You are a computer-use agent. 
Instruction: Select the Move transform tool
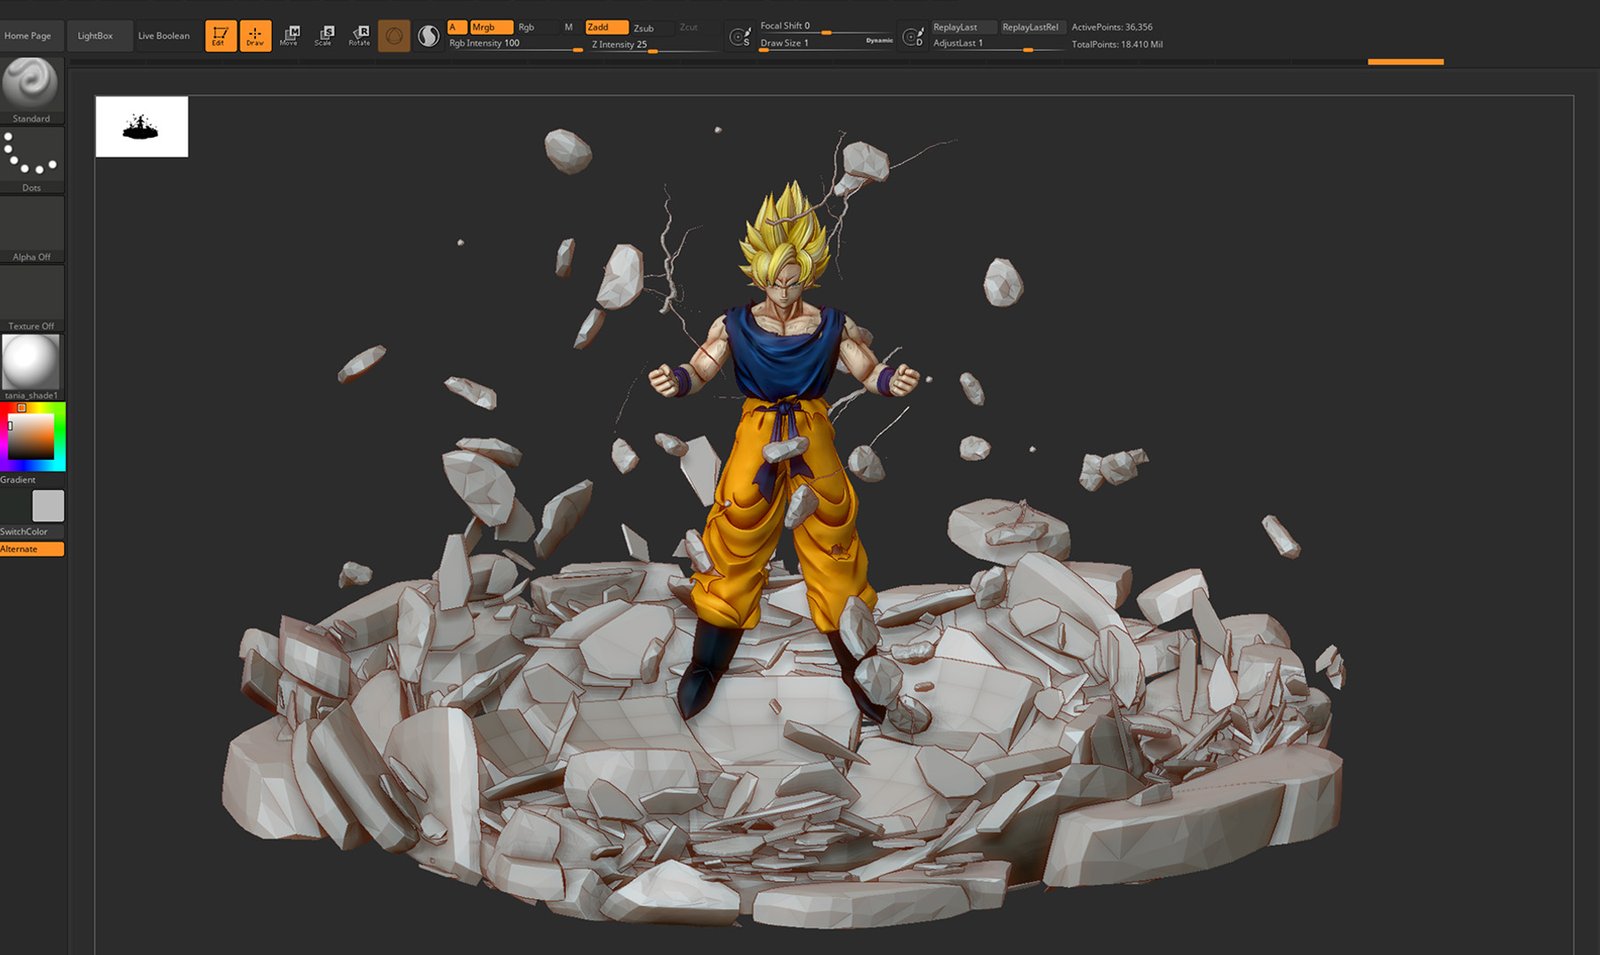click(289, 36)
